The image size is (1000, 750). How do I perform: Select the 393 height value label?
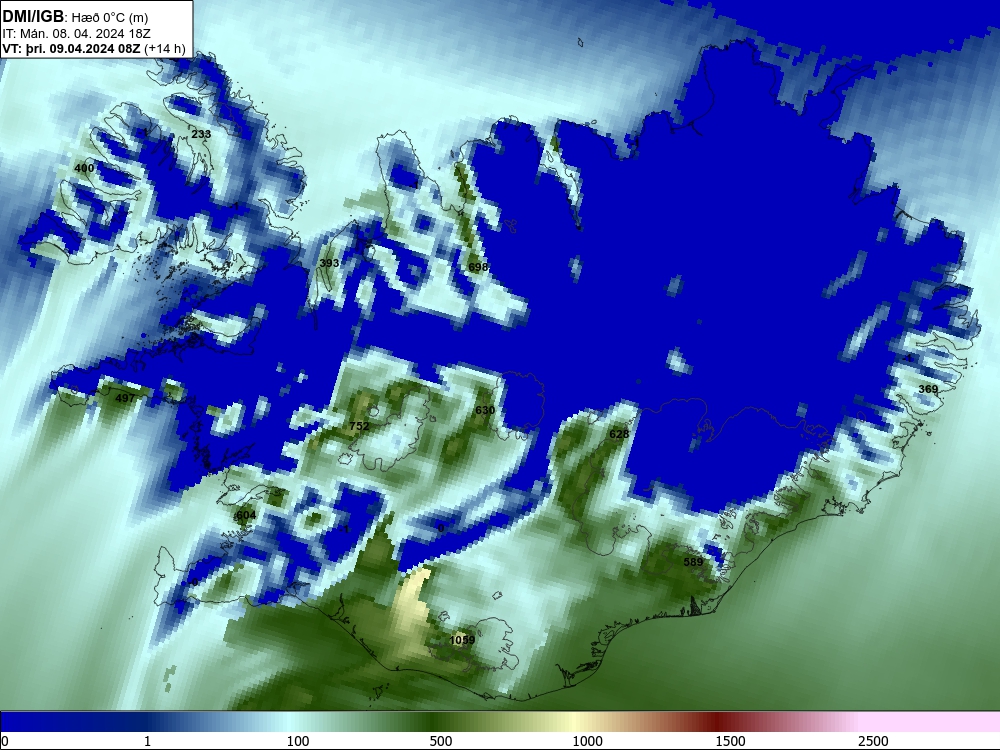coord(329,263)
